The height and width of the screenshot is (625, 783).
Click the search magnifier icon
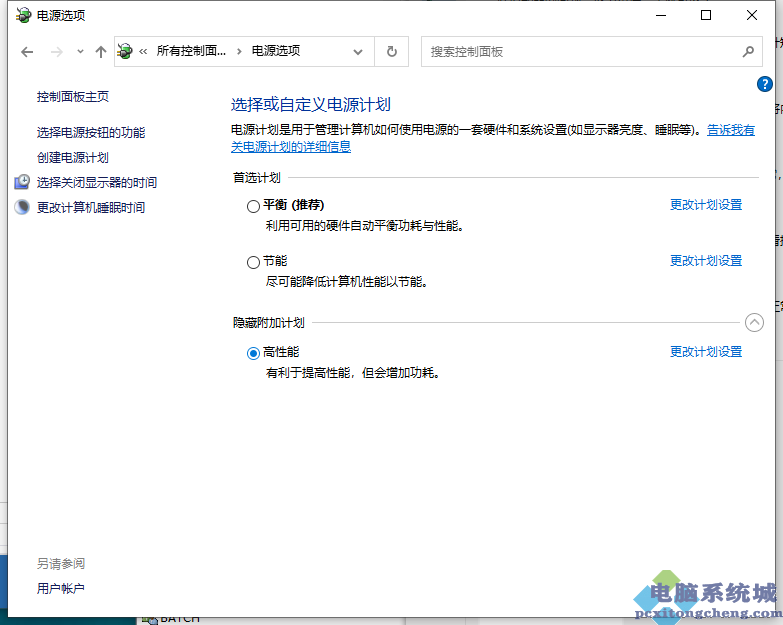pyautogui.click(x=748, y=51)
